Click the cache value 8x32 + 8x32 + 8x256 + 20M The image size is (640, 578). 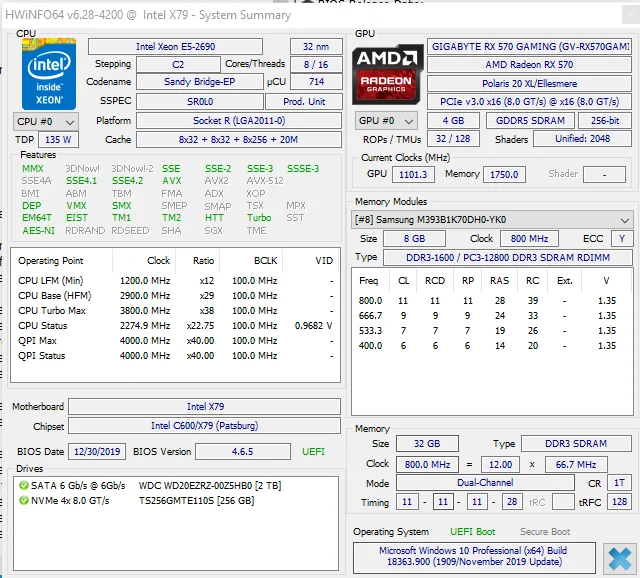point(239,140)
